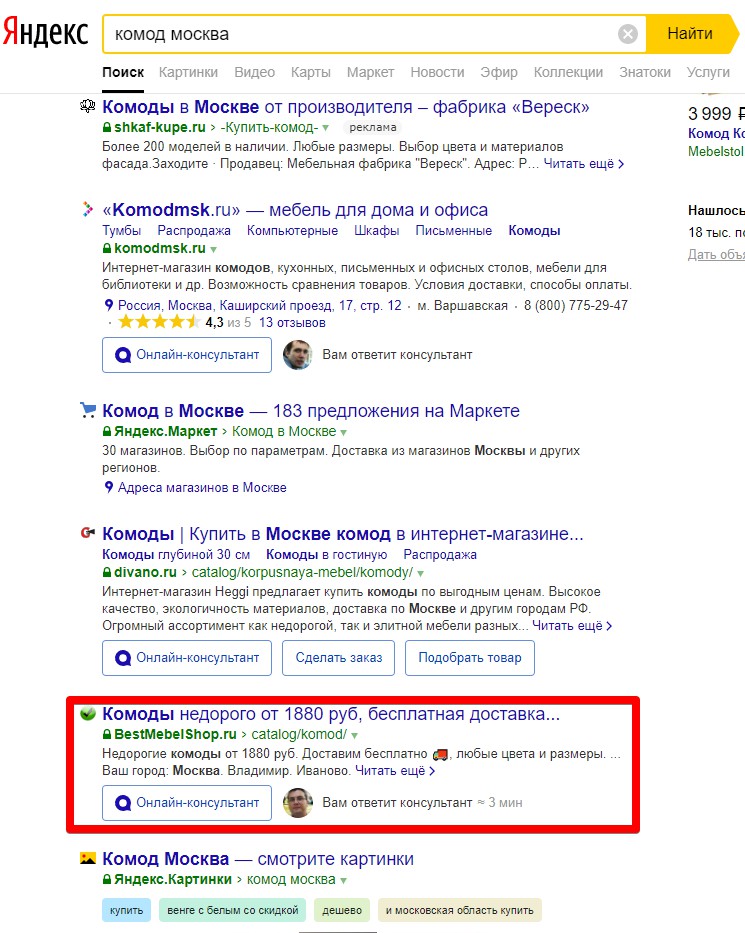This screenshot has height=933, width=745.
Task: Select и московская область купить chip
Action: [459, 910]
